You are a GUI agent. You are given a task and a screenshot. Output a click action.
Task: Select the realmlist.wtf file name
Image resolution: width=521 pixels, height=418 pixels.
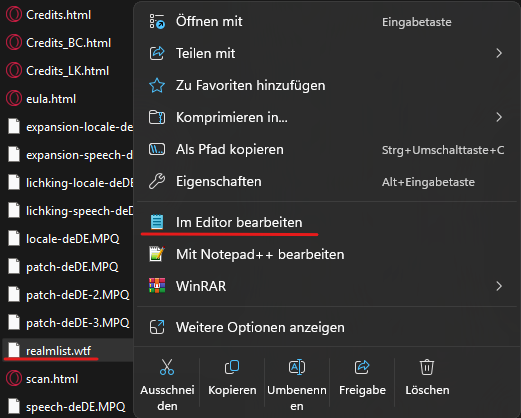click(58, 351)
